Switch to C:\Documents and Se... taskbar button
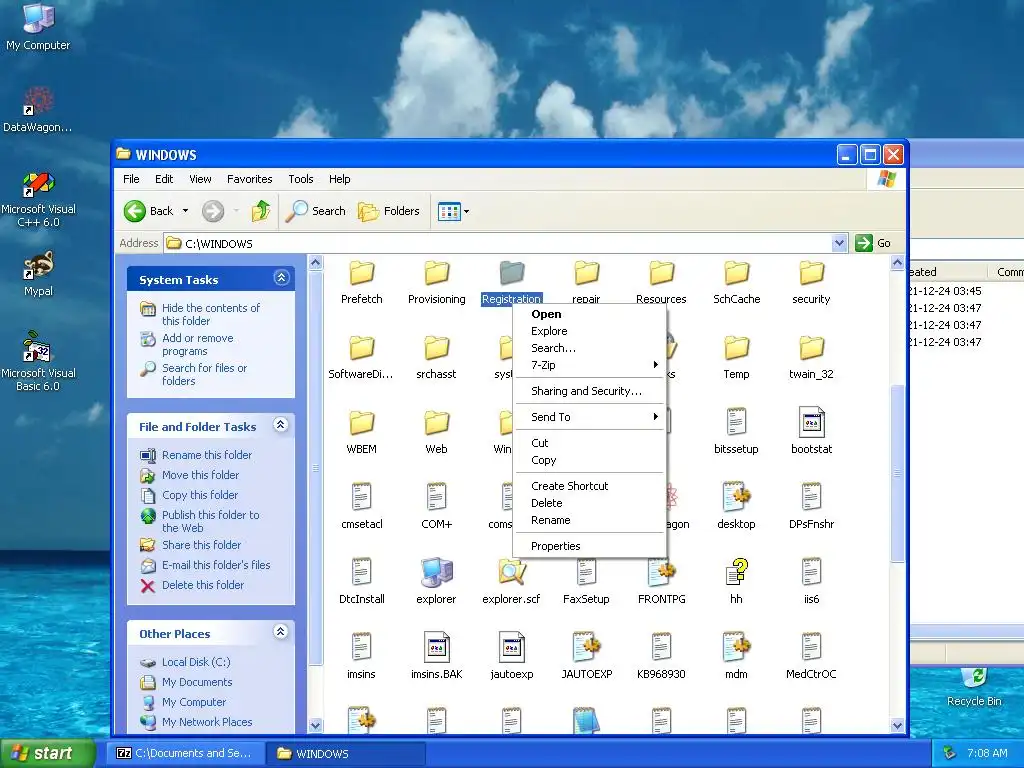Viewport: 1024px width, 768px height. (x=185, y=754)
